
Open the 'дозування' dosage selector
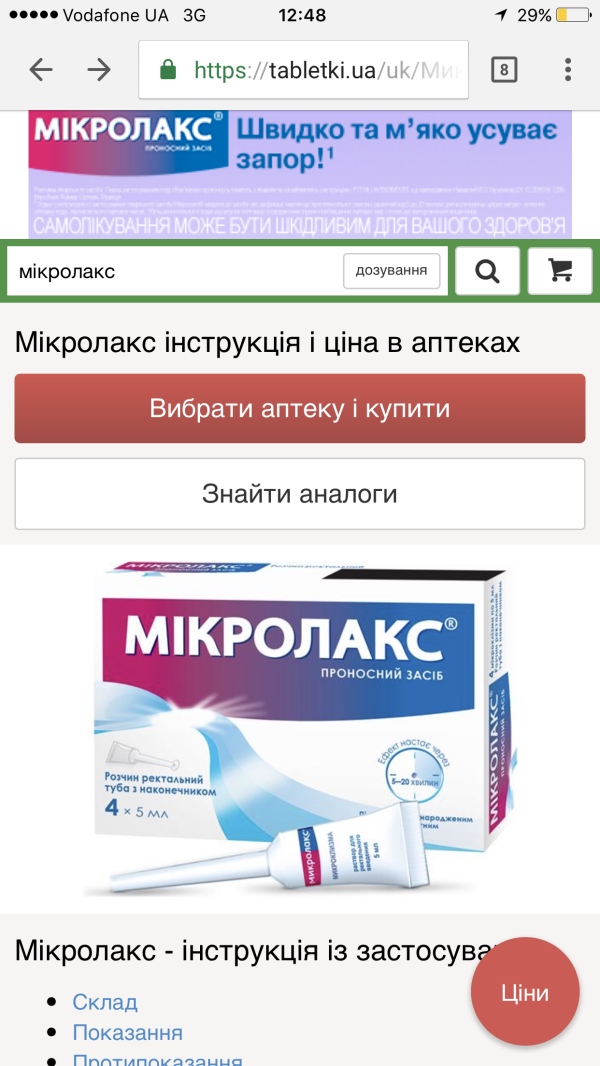pos(391,271)
